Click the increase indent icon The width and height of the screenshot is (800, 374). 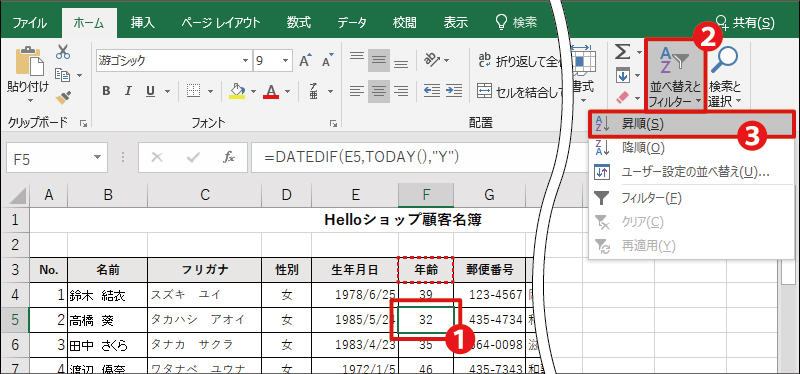click(x=453, y=91)
